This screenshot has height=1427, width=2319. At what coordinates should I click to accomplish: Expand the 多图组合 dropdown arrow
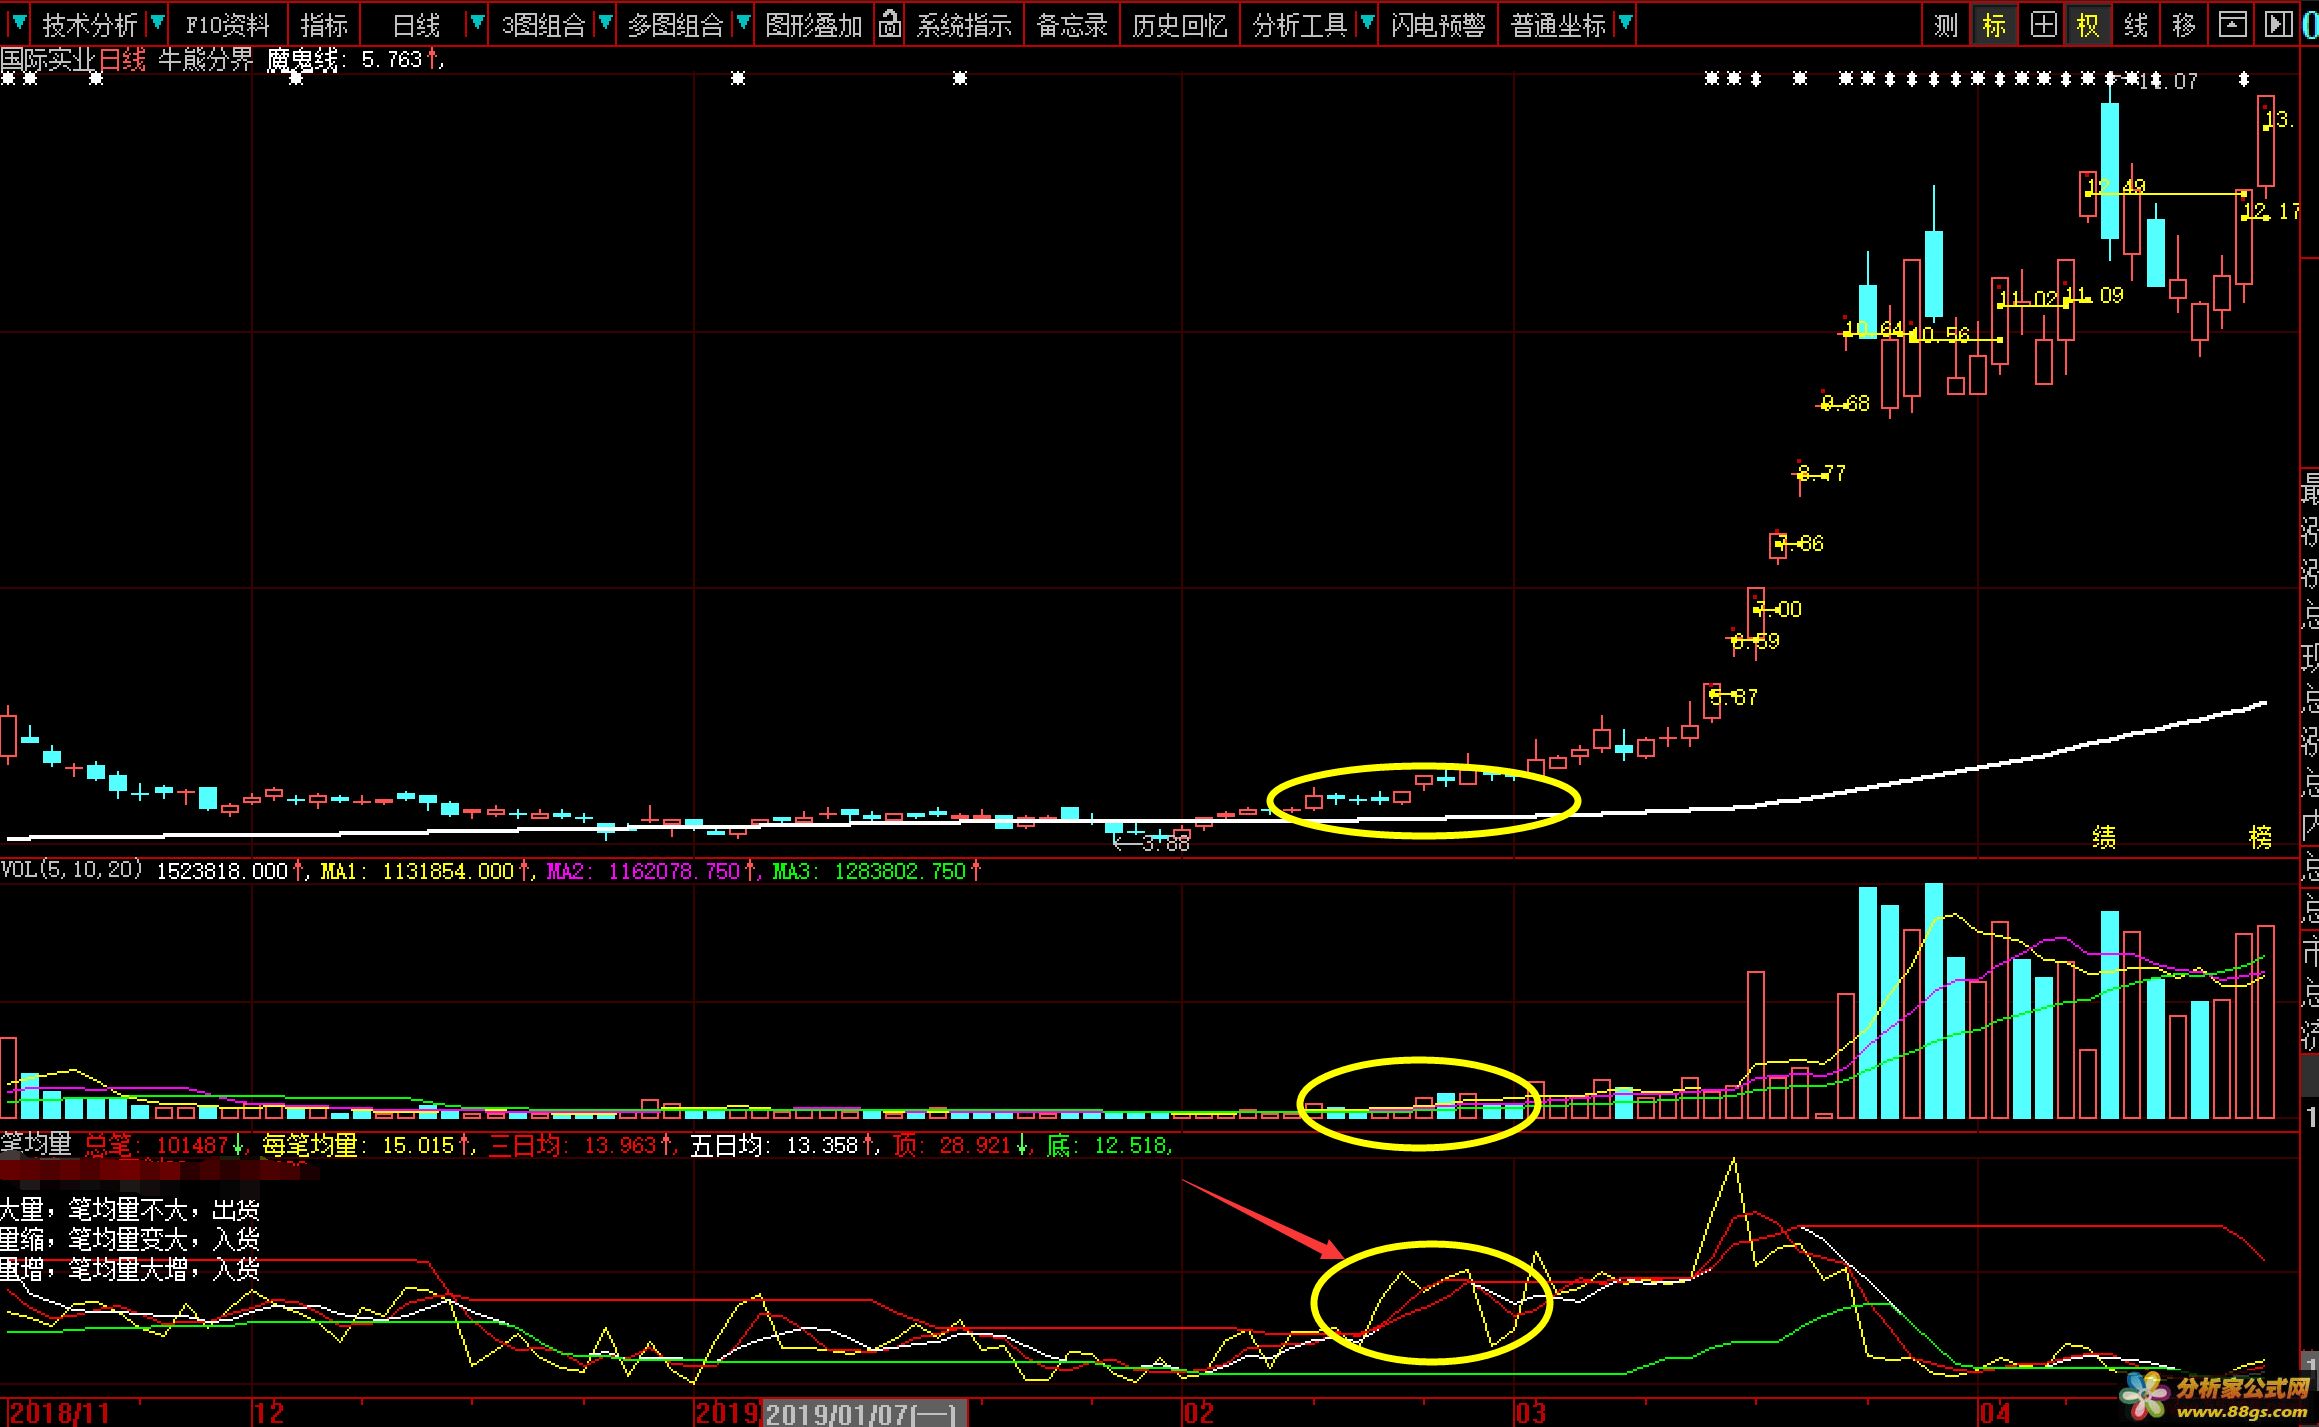tap(742, 23)
